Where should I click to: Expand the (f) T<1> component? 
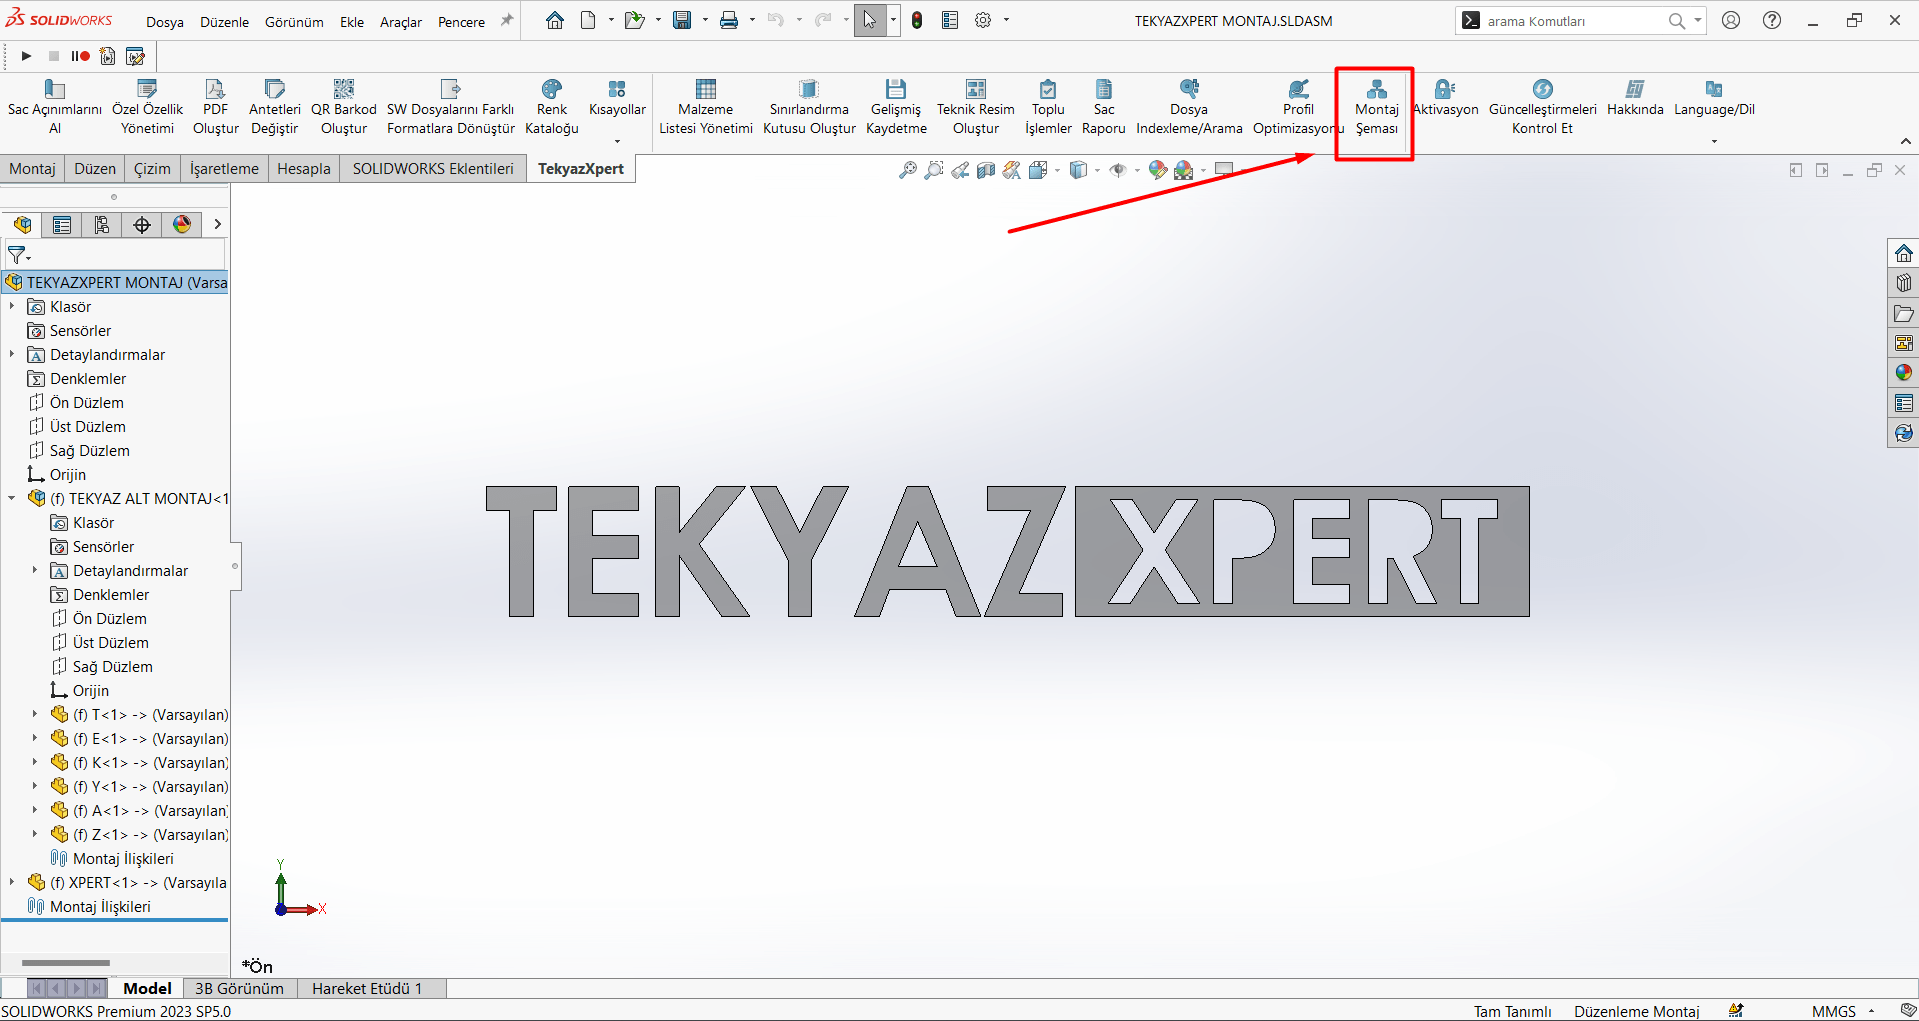coord(35,714)
